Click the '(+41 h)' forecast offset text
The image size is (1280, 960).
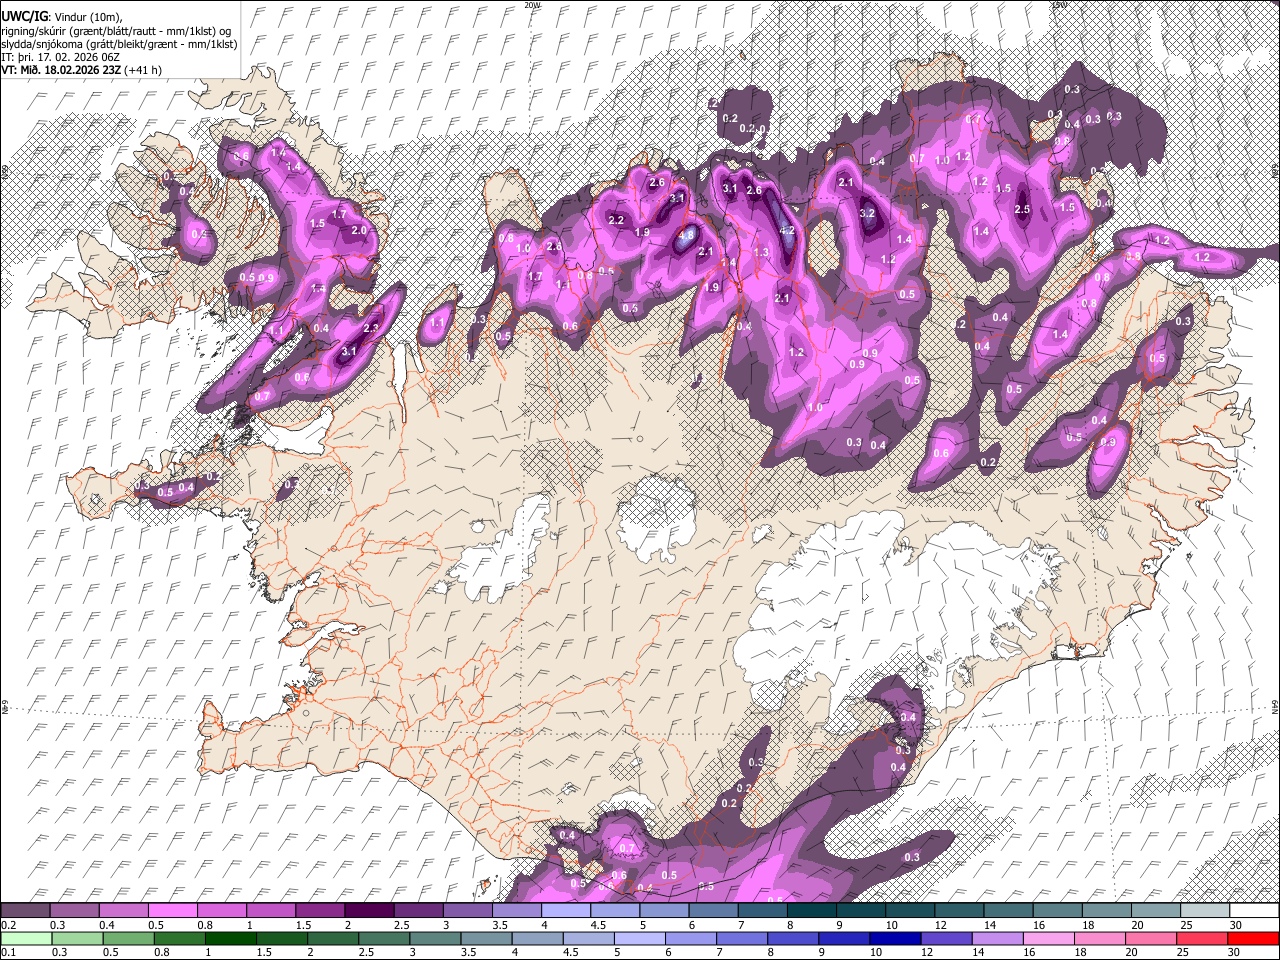point(143,70)
